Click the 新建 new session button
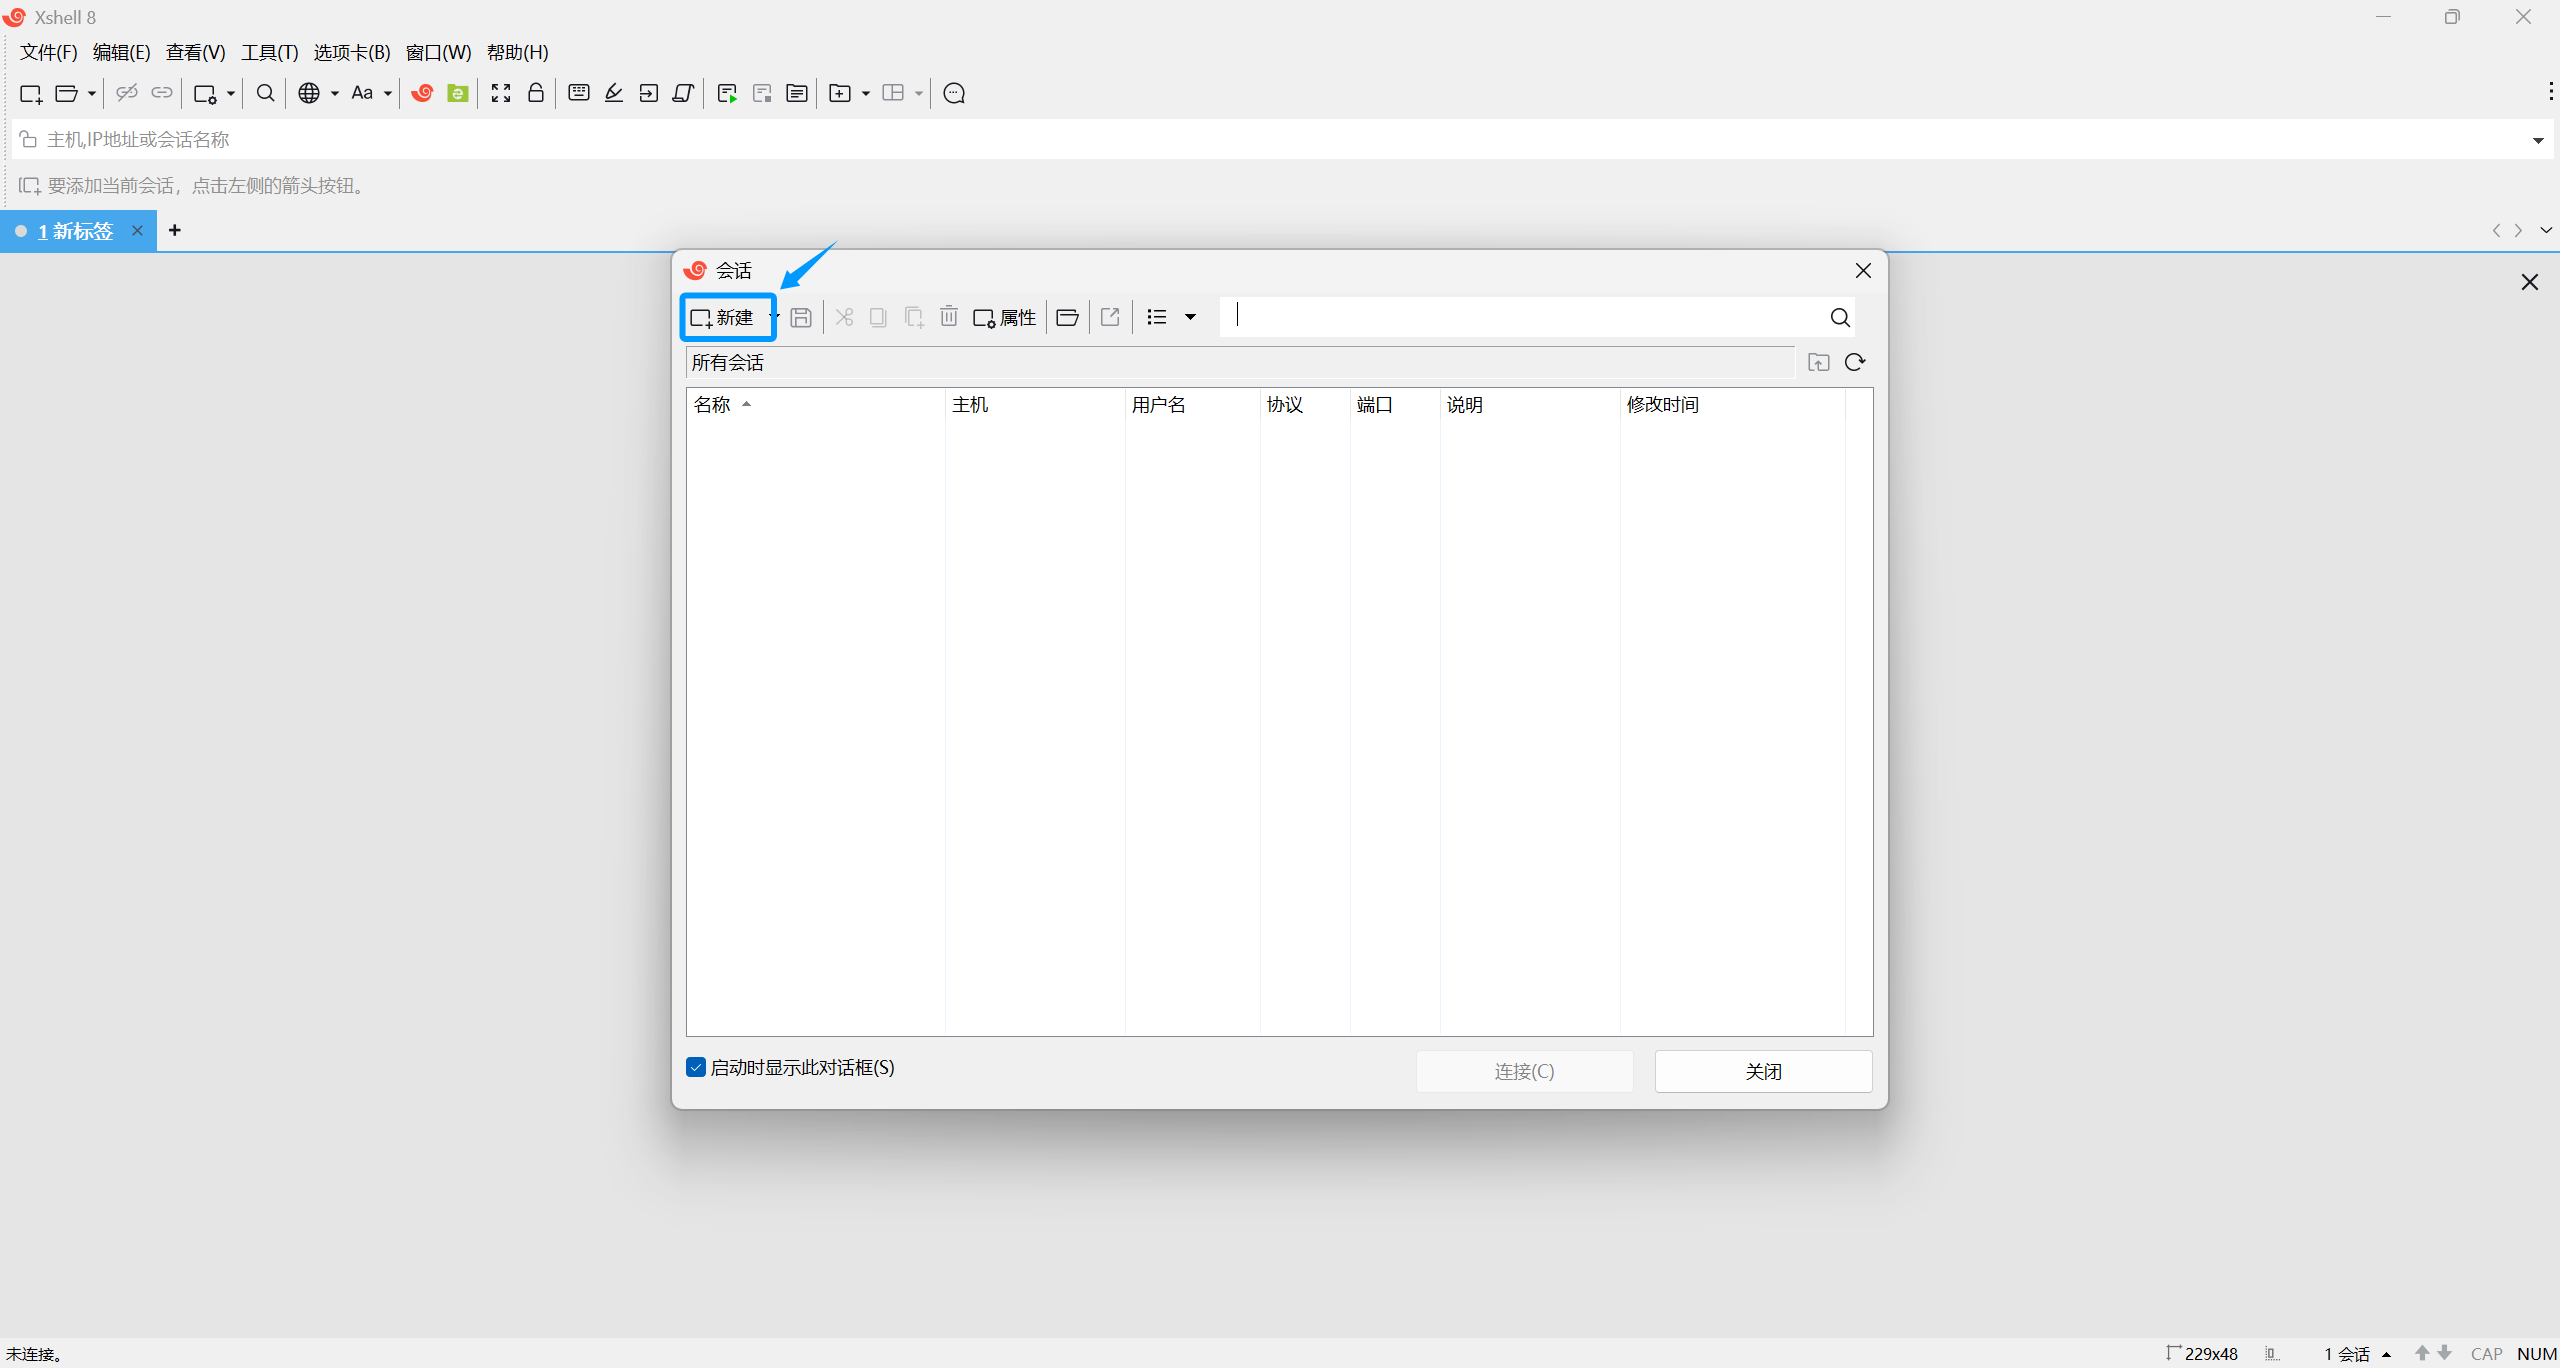The height and width of the screenshot is (1368, 2560). 723,318
